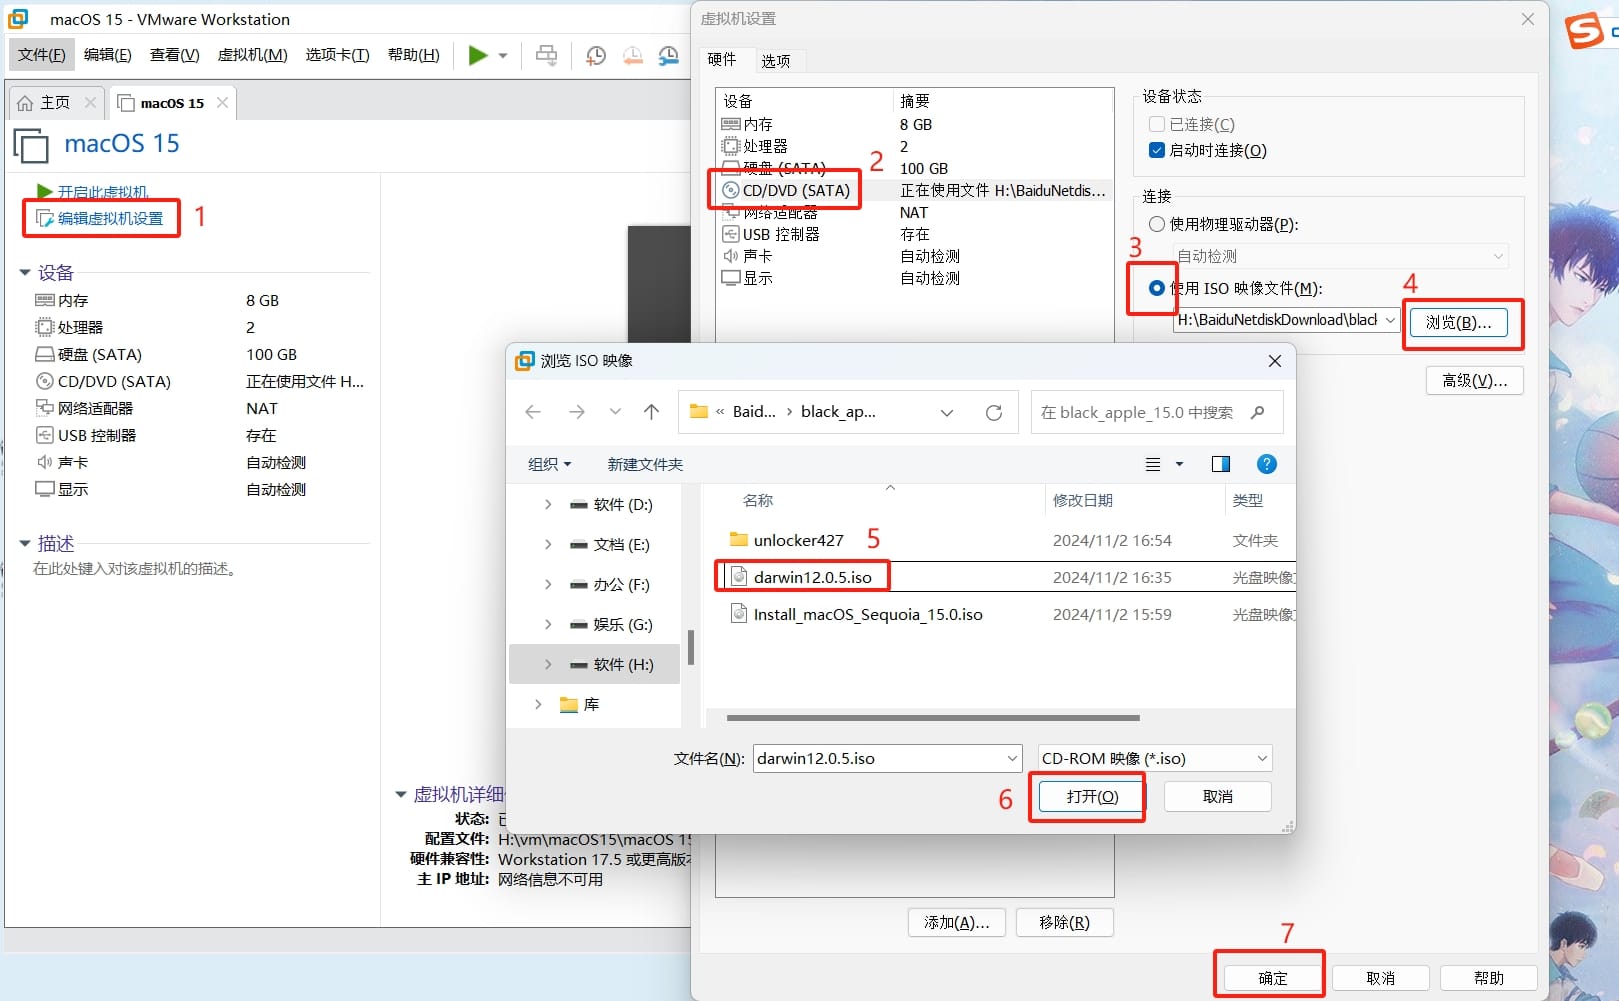Open the address bar history dropdown
This screenshot has width=1619, height=1001.
(x=947, y=412)
